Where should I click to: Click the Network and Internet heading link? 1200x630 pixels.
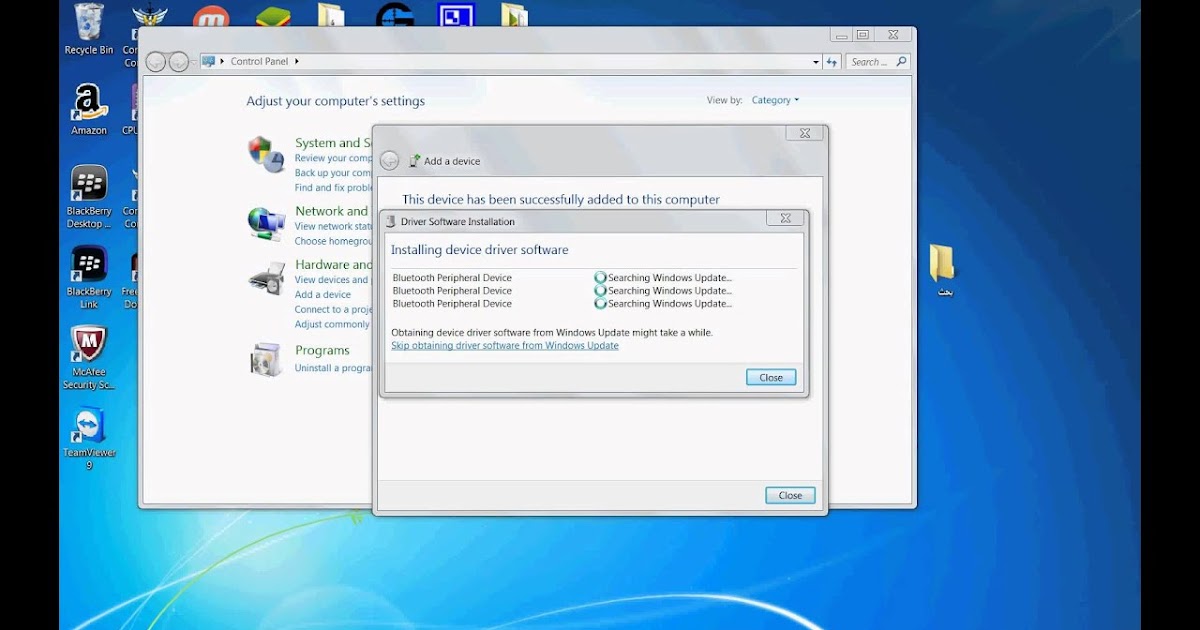point(333,211)
